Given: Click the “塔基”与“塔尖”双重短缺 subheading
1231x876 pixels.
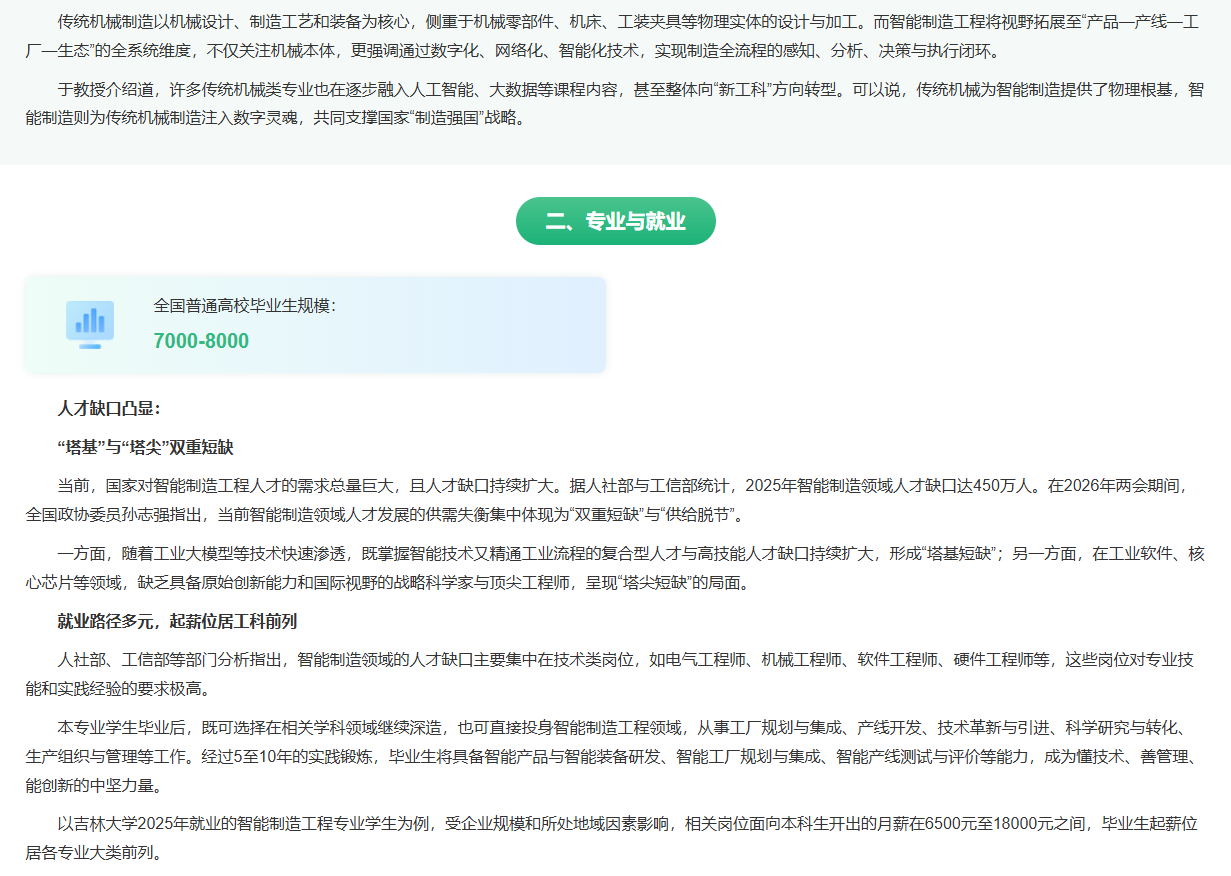Looking at the screenshot, I should click(x=145, y=447).
